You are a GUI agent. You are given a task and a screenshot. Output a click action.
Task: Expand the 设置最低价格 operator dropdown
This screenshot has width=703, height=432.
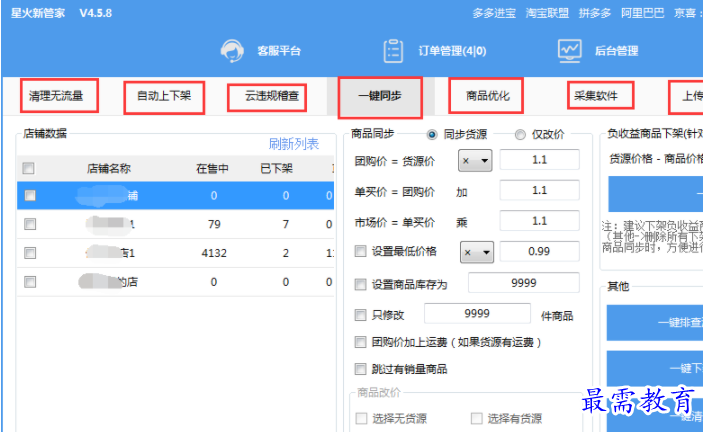point(475,253)
